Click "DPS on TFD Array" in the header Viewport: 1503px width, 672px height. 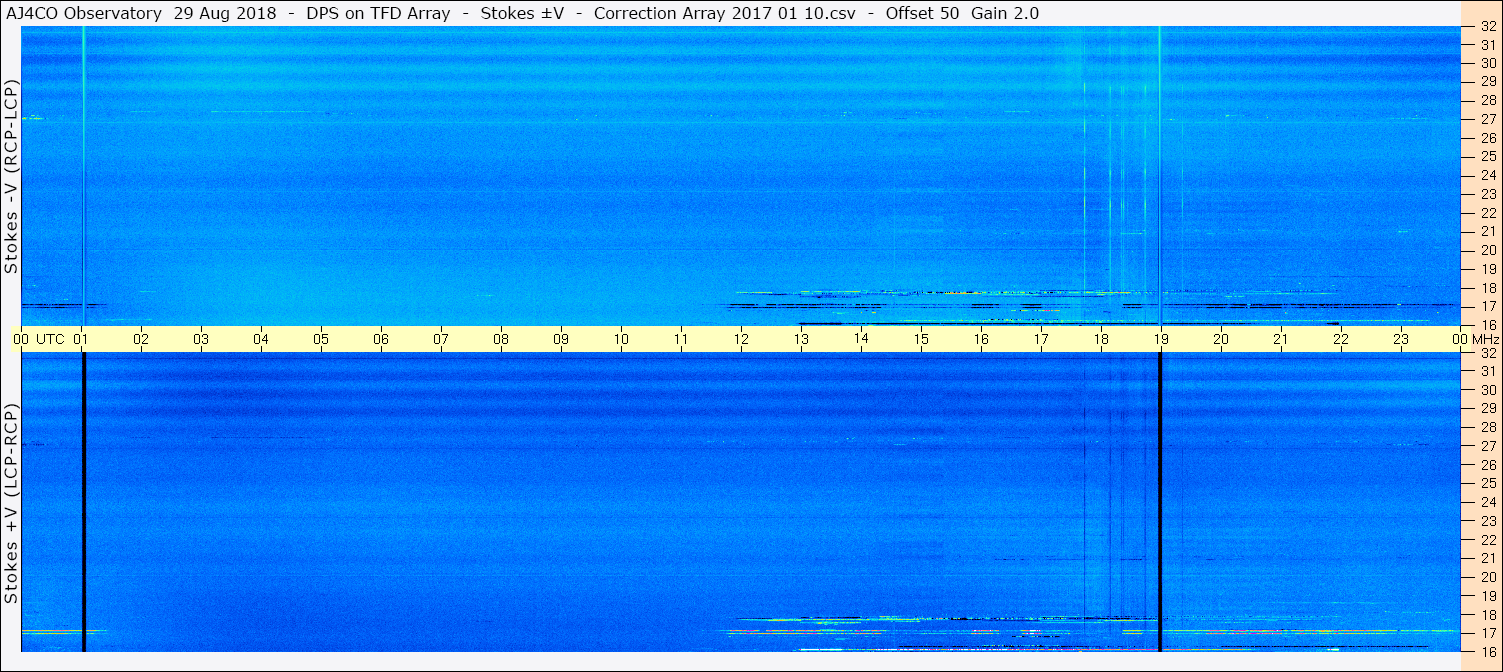(379, 14)
